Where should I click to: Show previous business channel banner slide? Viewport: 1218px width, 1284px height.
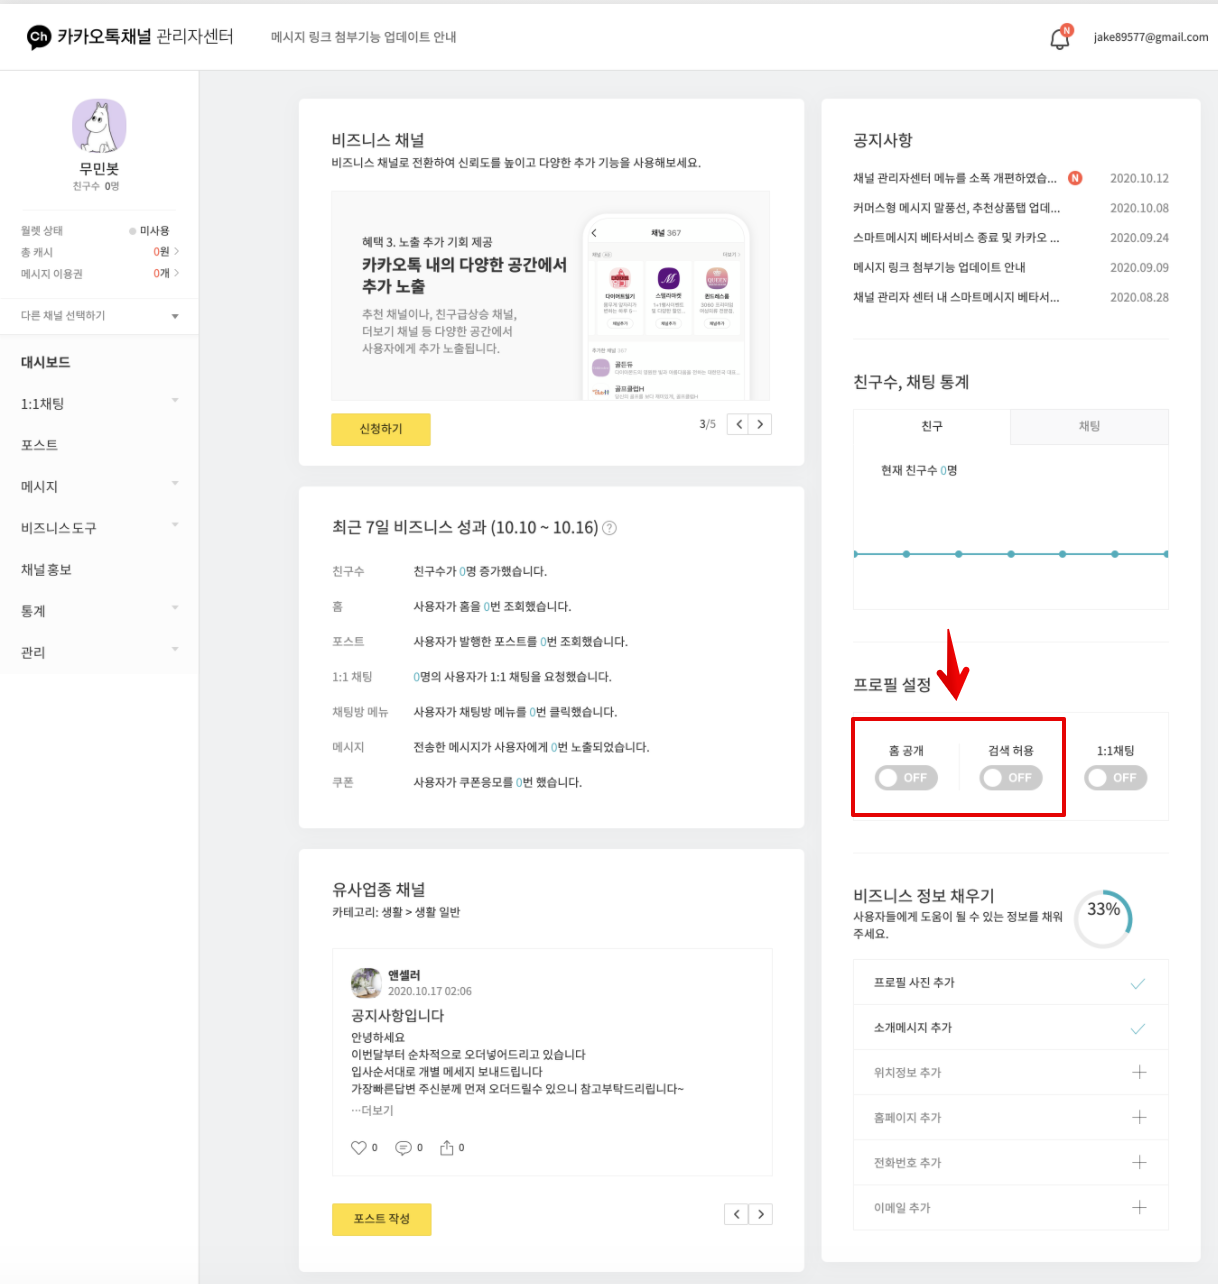tap(739, 424)
